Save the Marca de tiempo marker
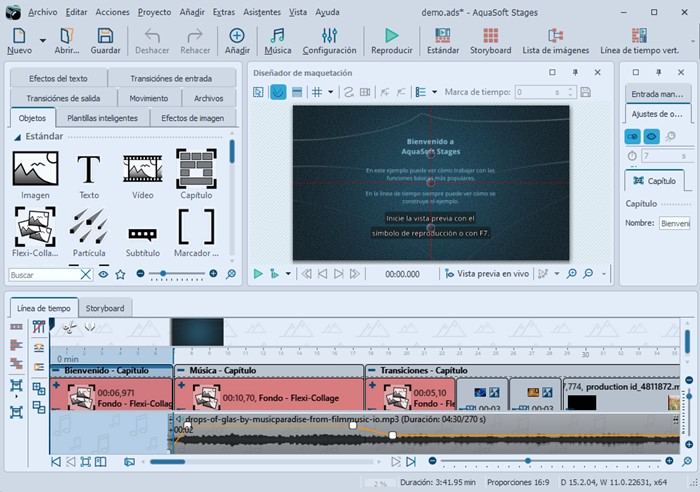 586,92
